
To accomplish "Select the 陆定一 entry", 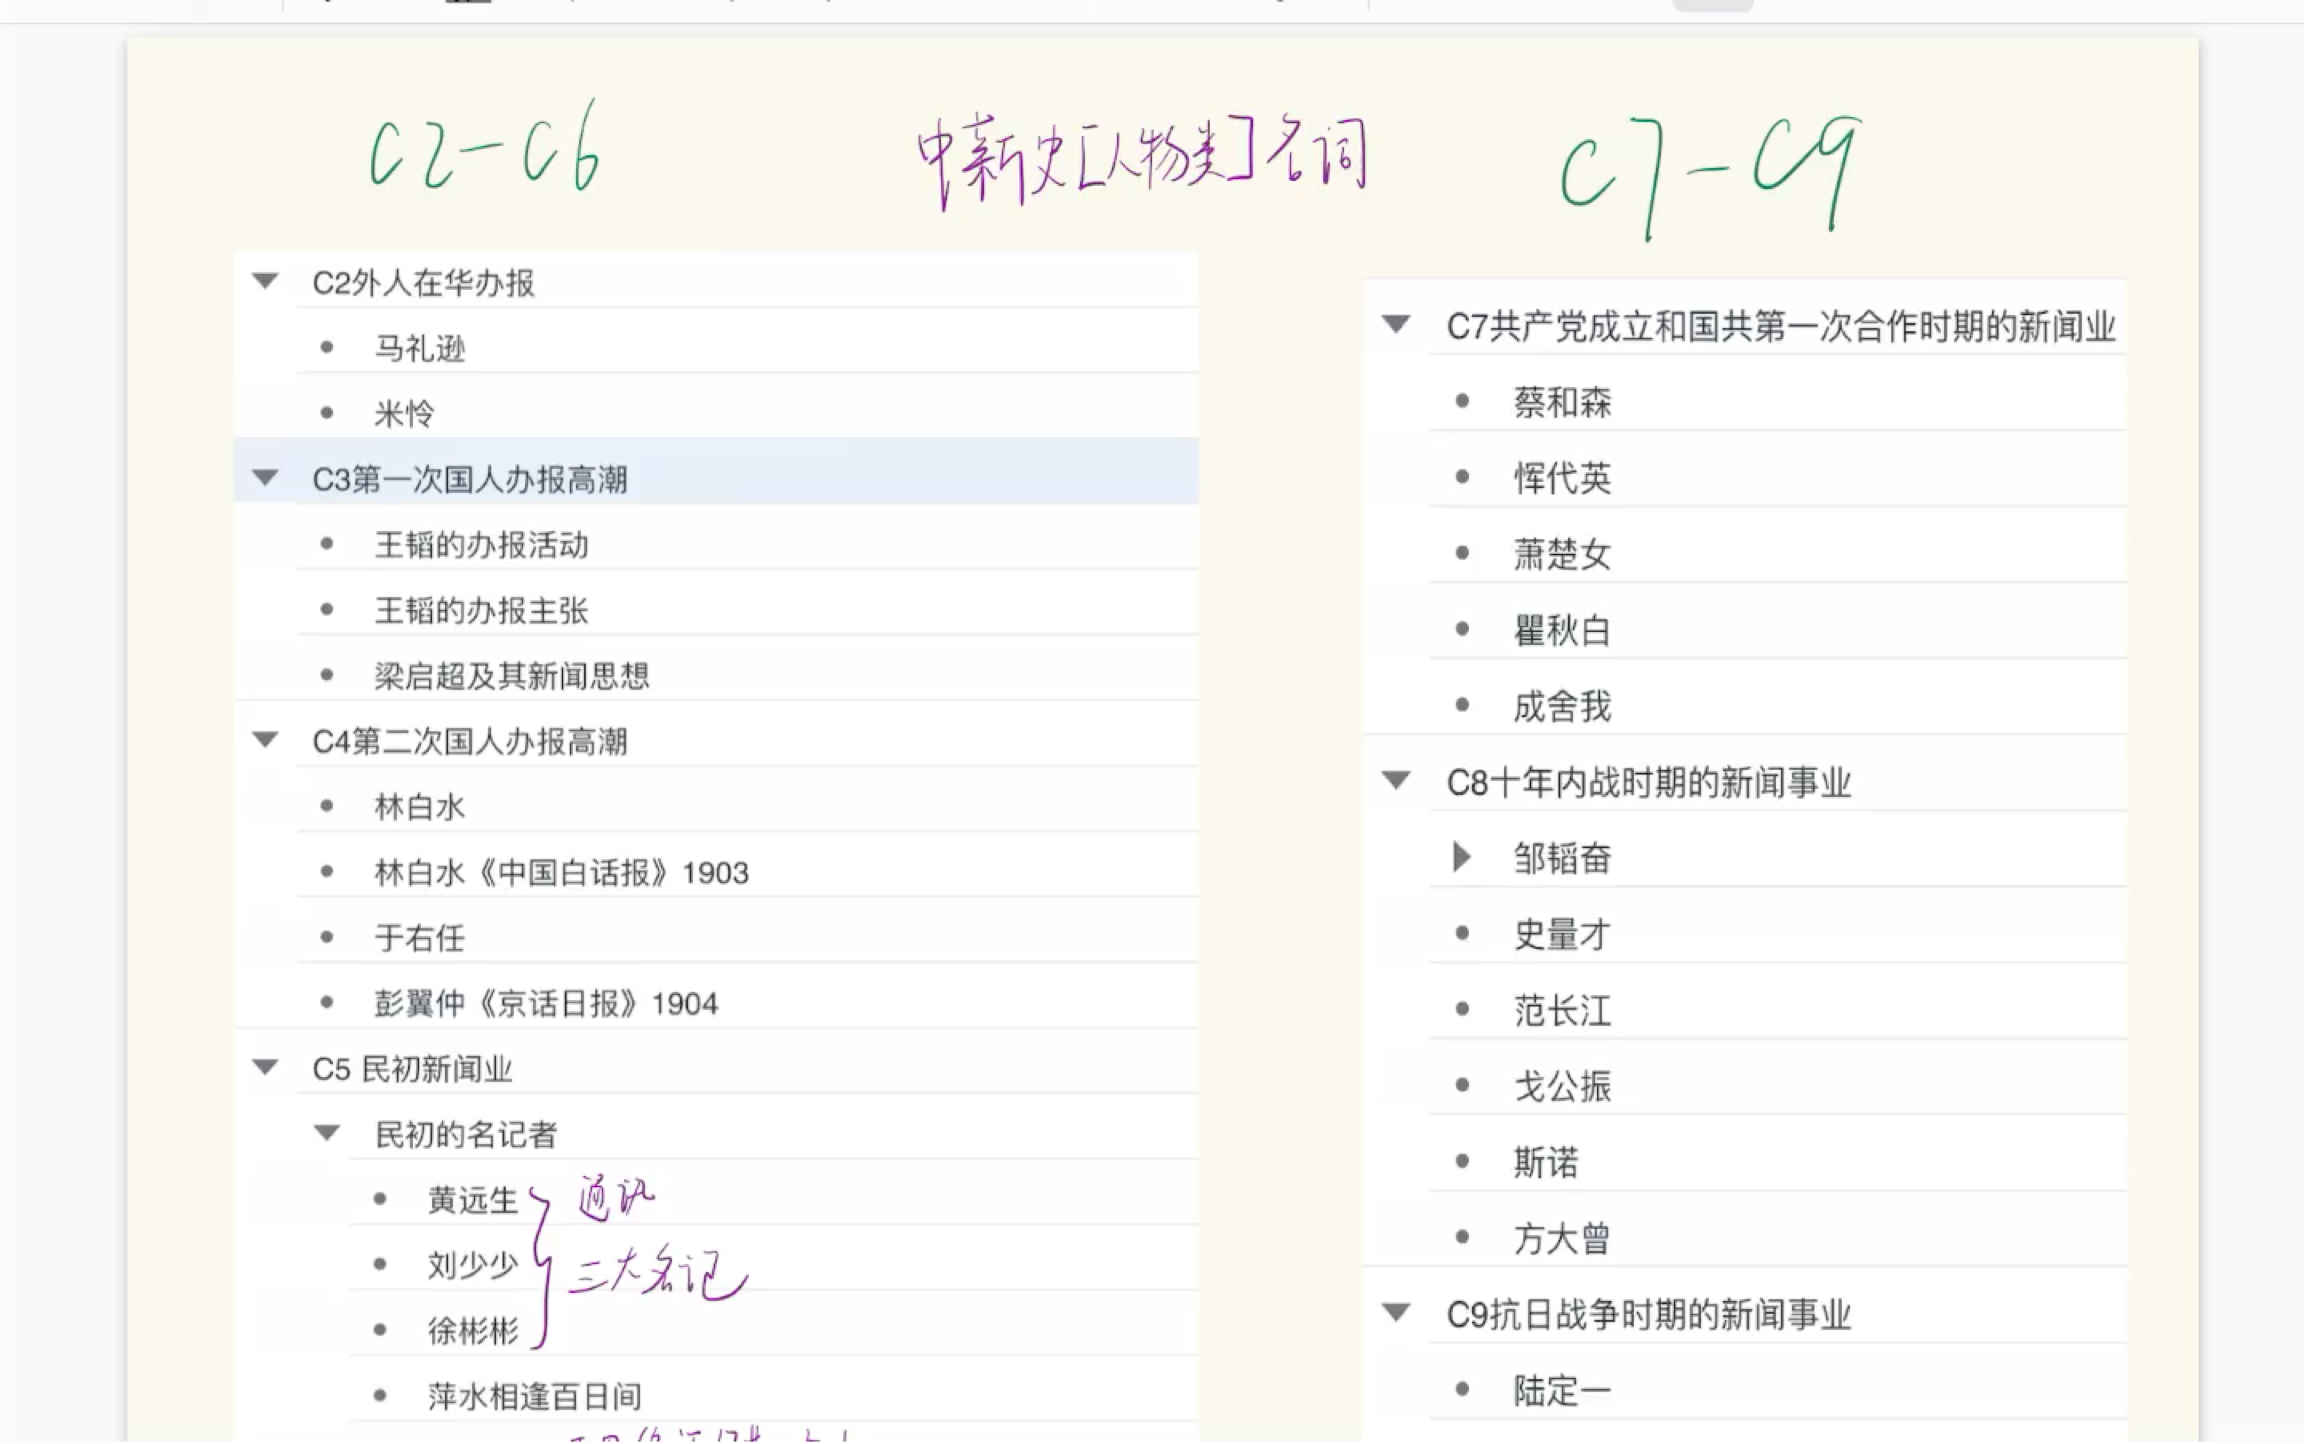I will click(1562, 1390).
